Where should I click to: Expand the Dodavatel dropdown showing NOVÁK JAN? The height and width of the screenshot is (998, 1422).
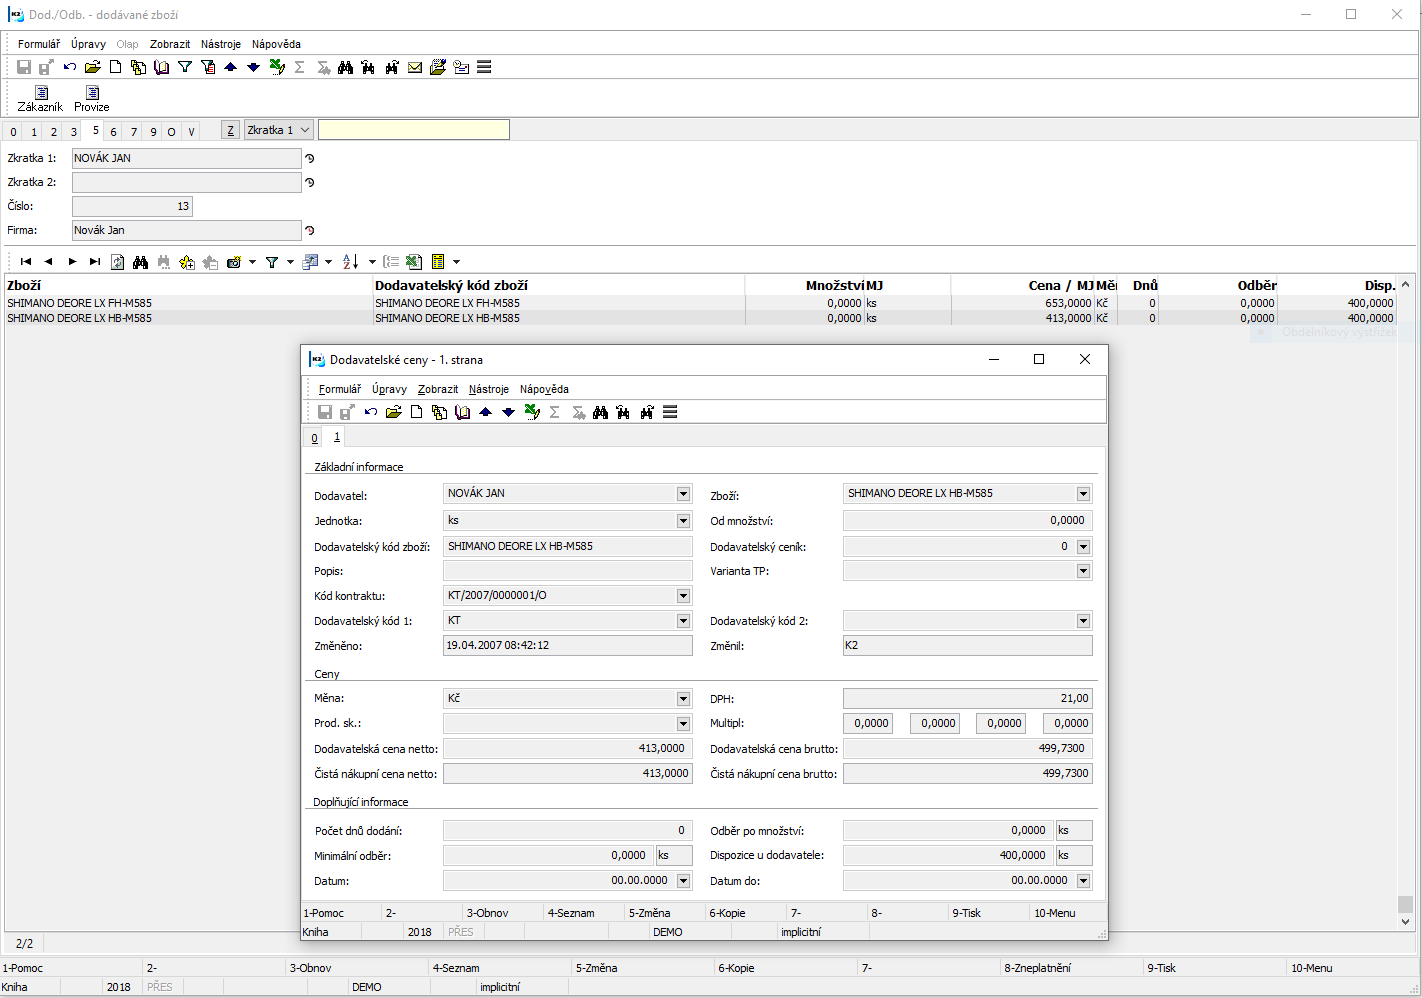(683, 494)
